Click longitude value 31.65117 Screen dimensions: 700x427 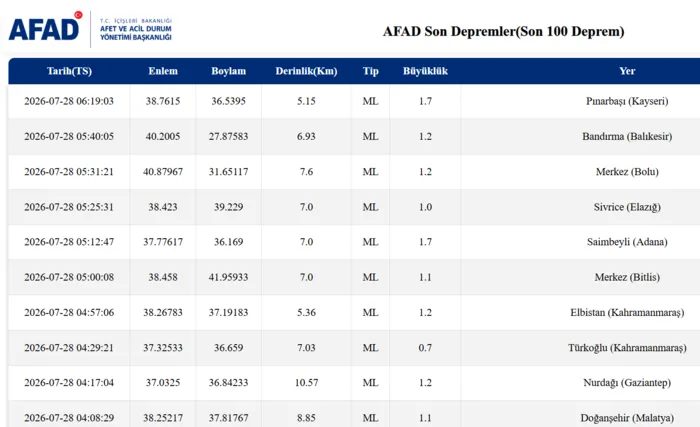coord(229,172)
